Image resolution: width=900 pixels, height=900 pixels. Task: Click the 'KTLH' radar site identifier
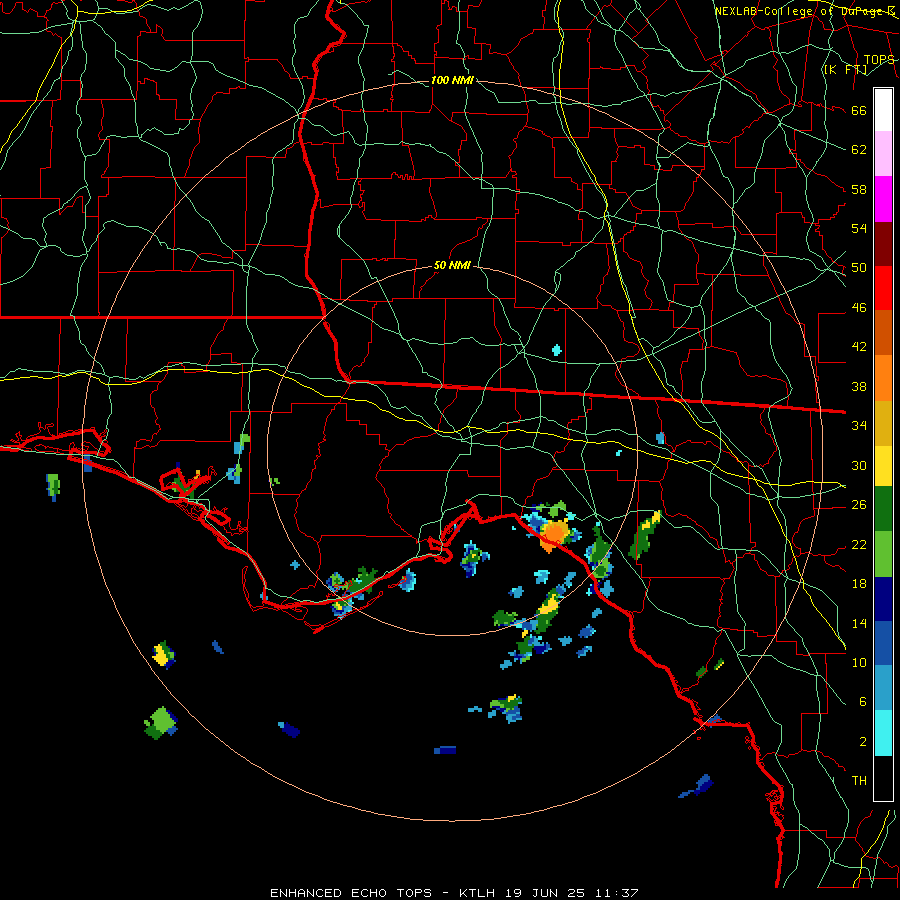pyautogui.click(x=479, y=893)
